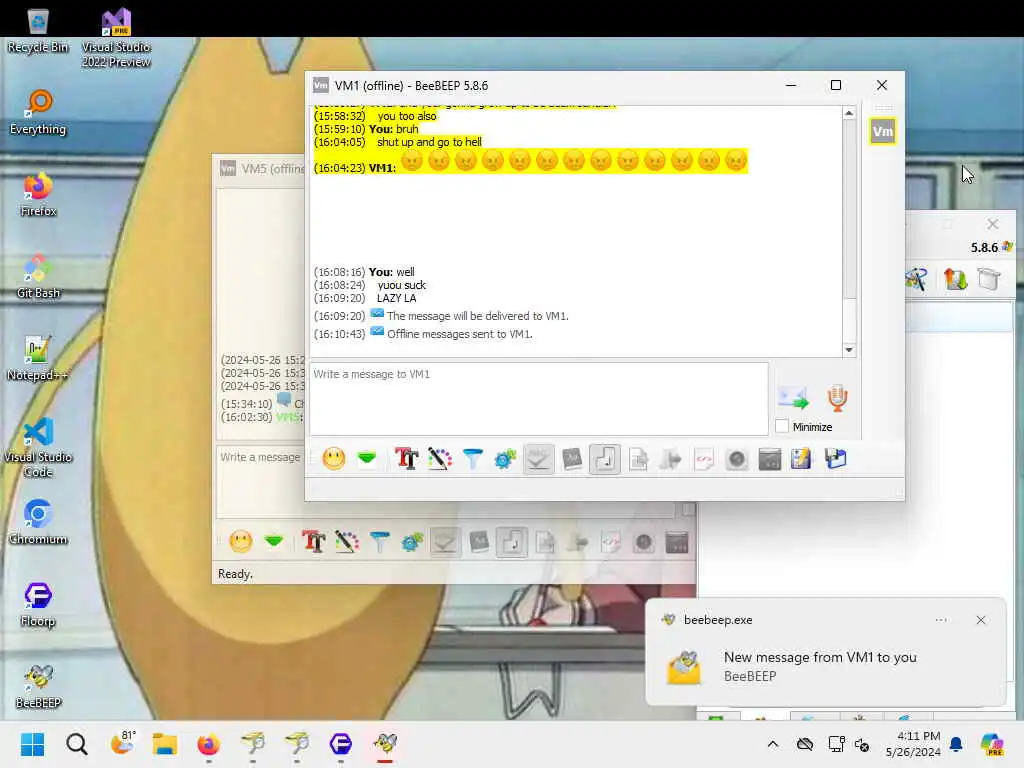Click muted volume icon in system tray
Screen dimensions: 1024x768
[862, 744]
